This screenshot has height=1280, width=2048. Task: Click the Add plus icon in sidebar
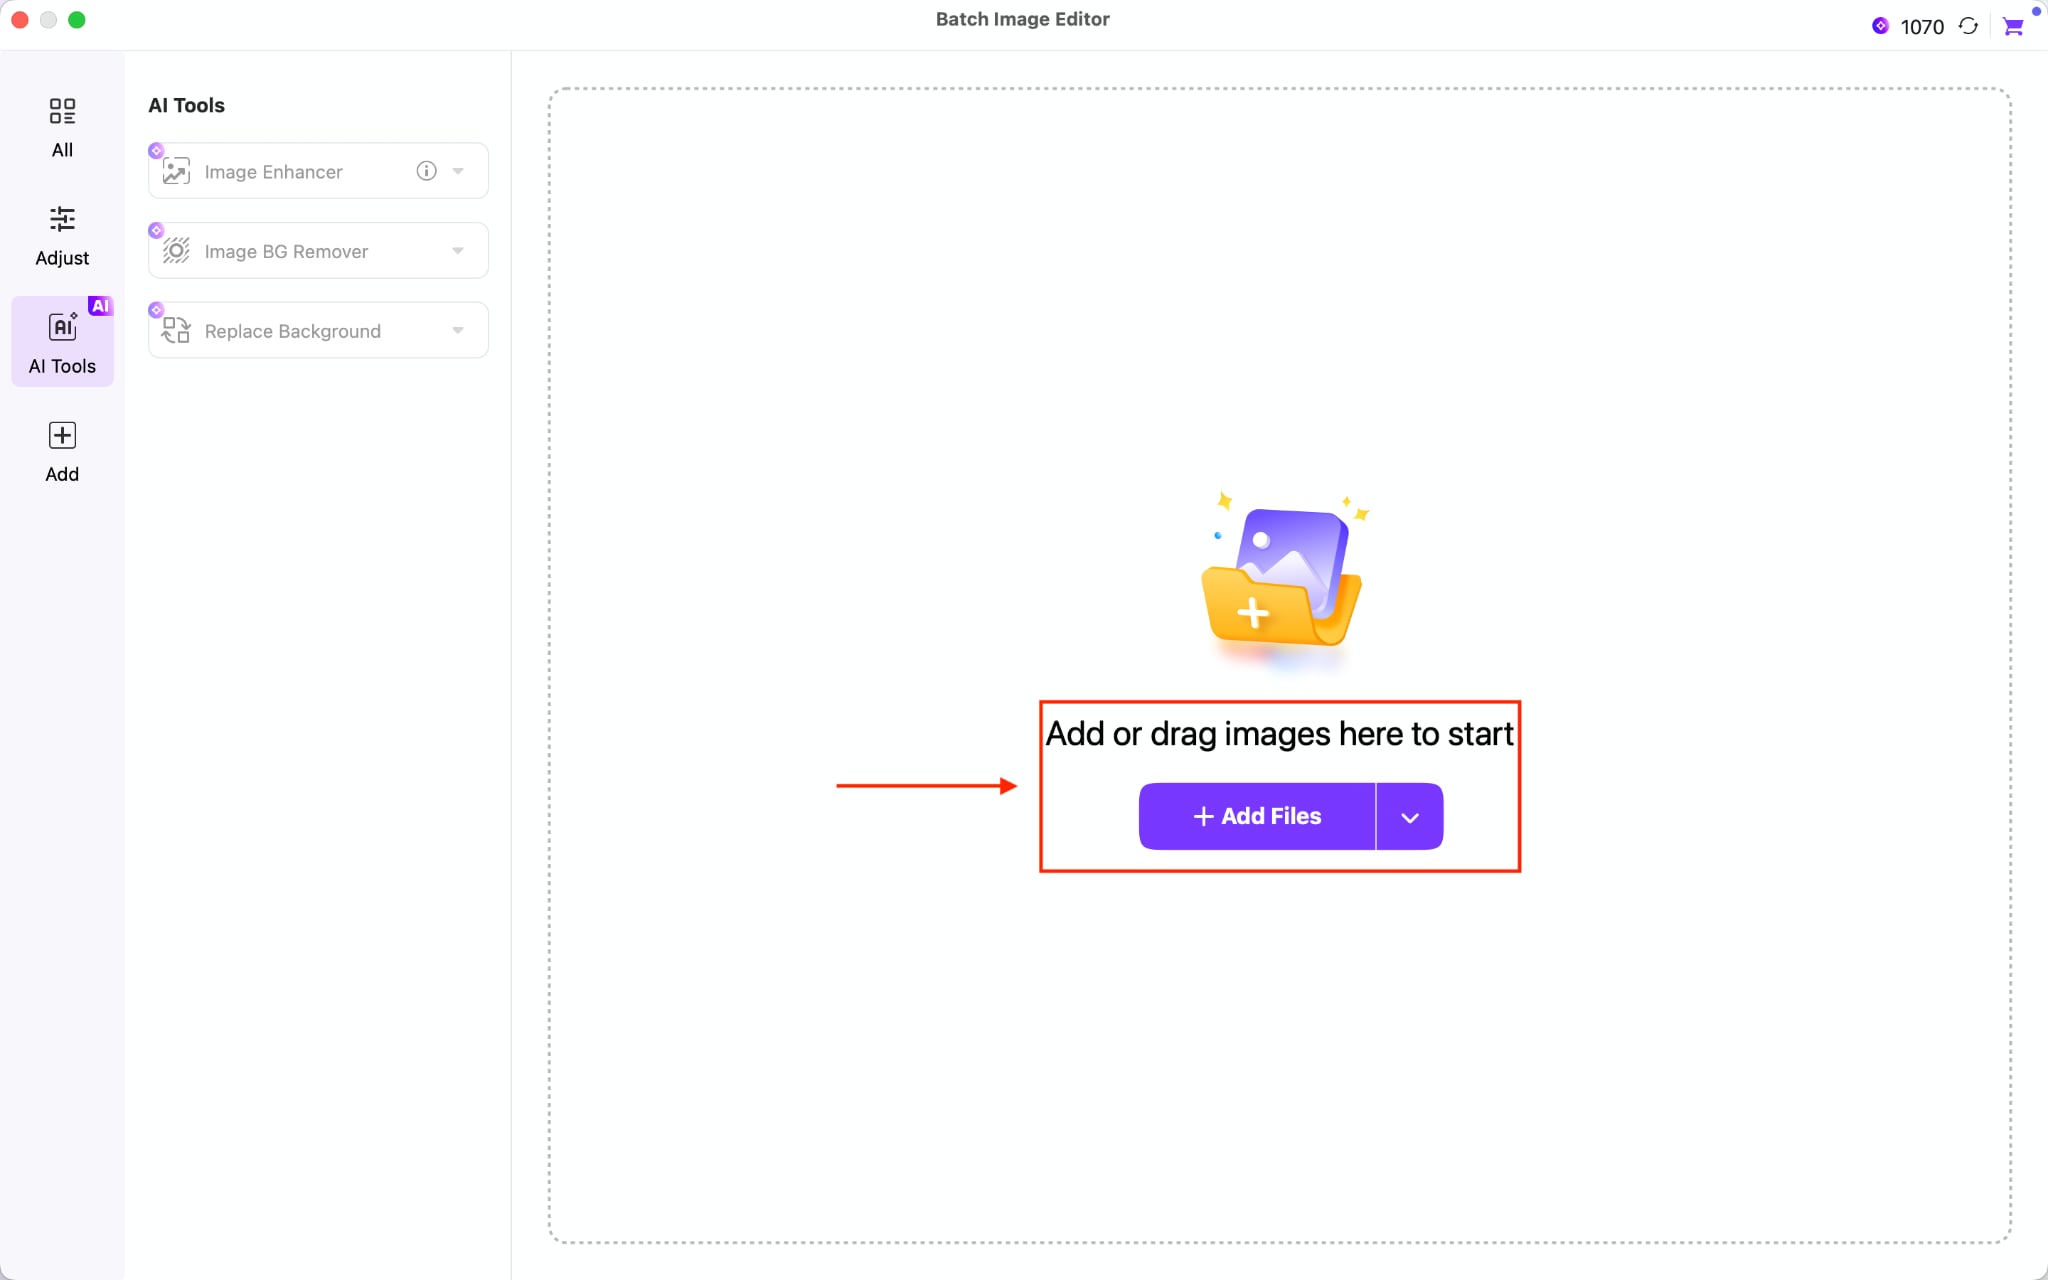tap(61, 435)
